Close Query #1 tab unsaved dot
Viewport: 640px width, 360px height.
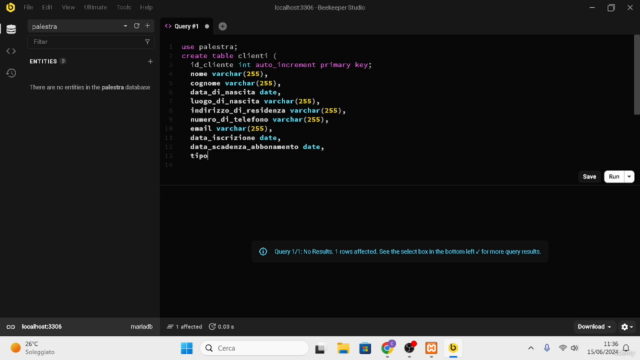pos(207,27)
